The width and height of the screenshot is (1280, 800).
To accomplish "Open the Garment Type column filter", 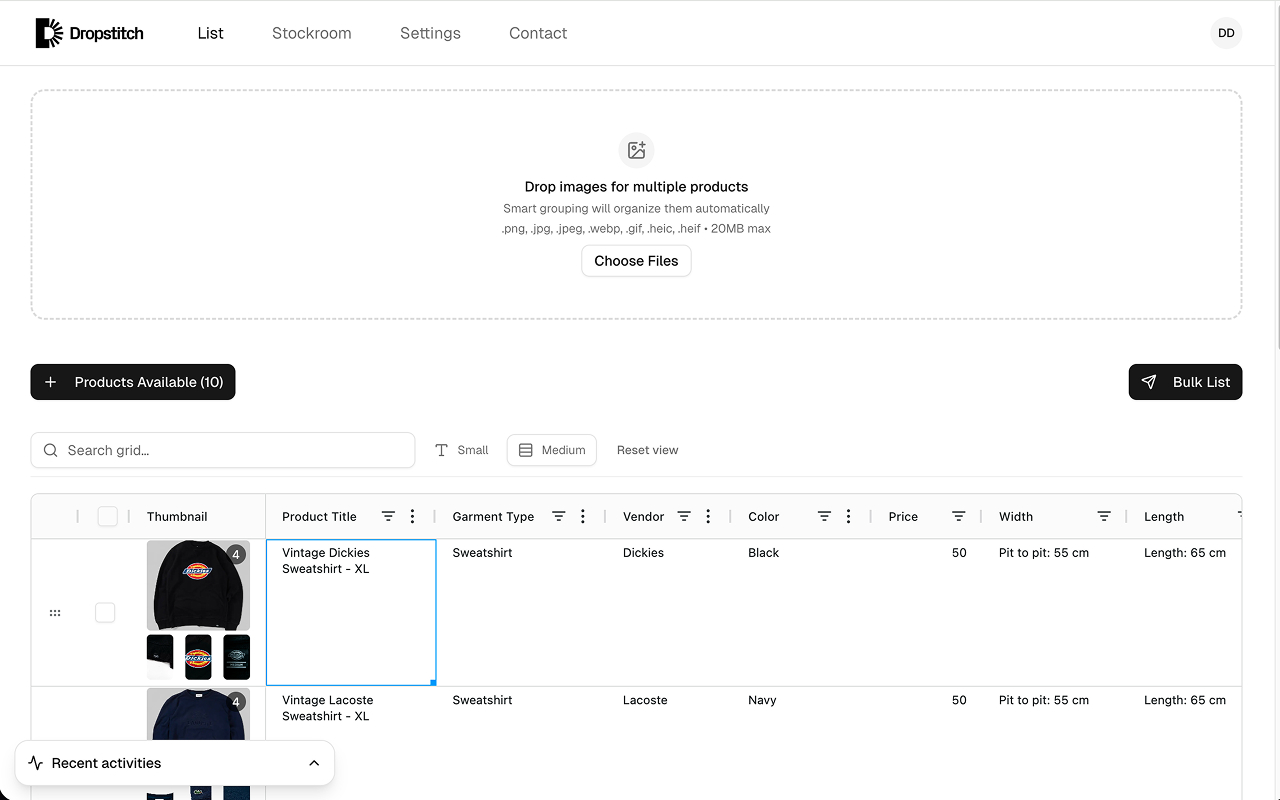I will pyautogui.click(x=559, y=516).
